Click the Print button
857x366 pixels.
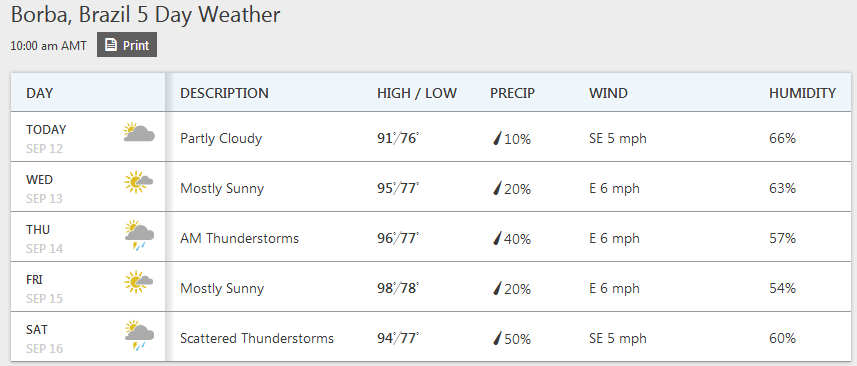pyautogui.click(x=127, y=45)
